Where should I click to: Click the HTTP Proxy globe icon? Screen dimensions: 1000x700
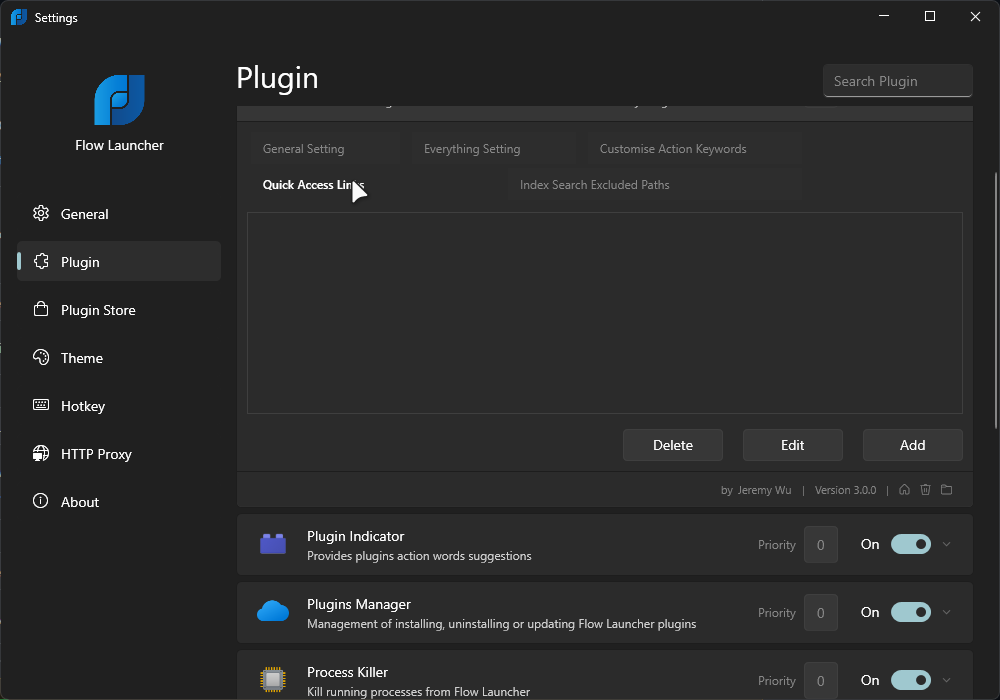[x=41, y=453]
